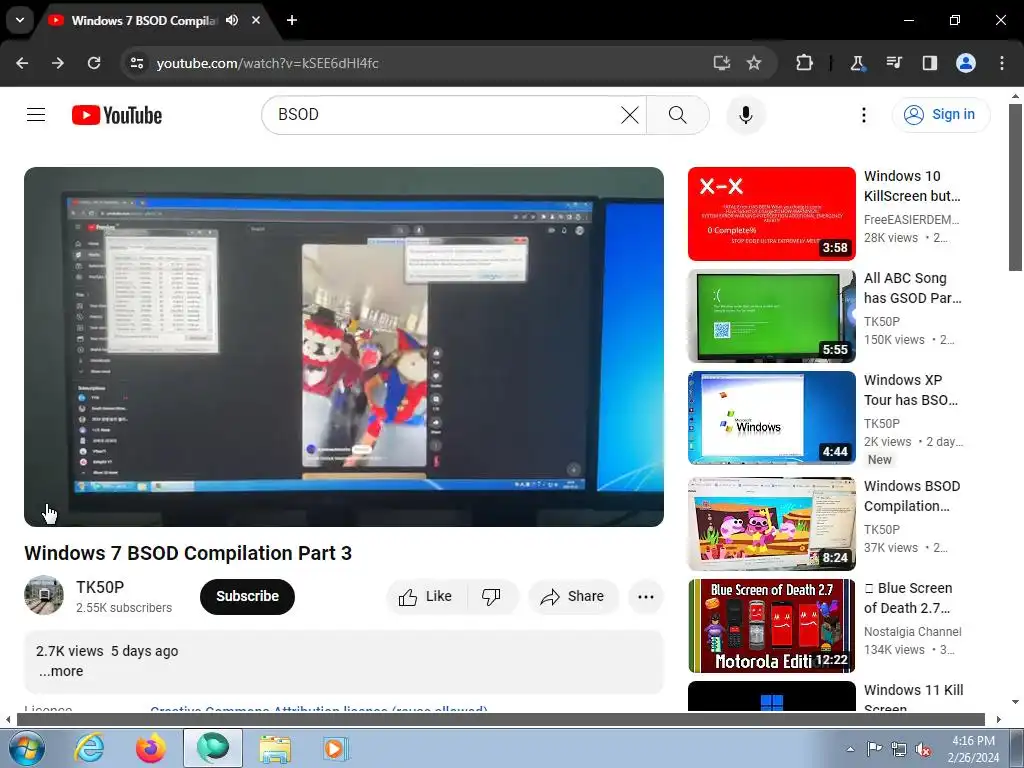Go forward in browser history

[x=58, y=63]
